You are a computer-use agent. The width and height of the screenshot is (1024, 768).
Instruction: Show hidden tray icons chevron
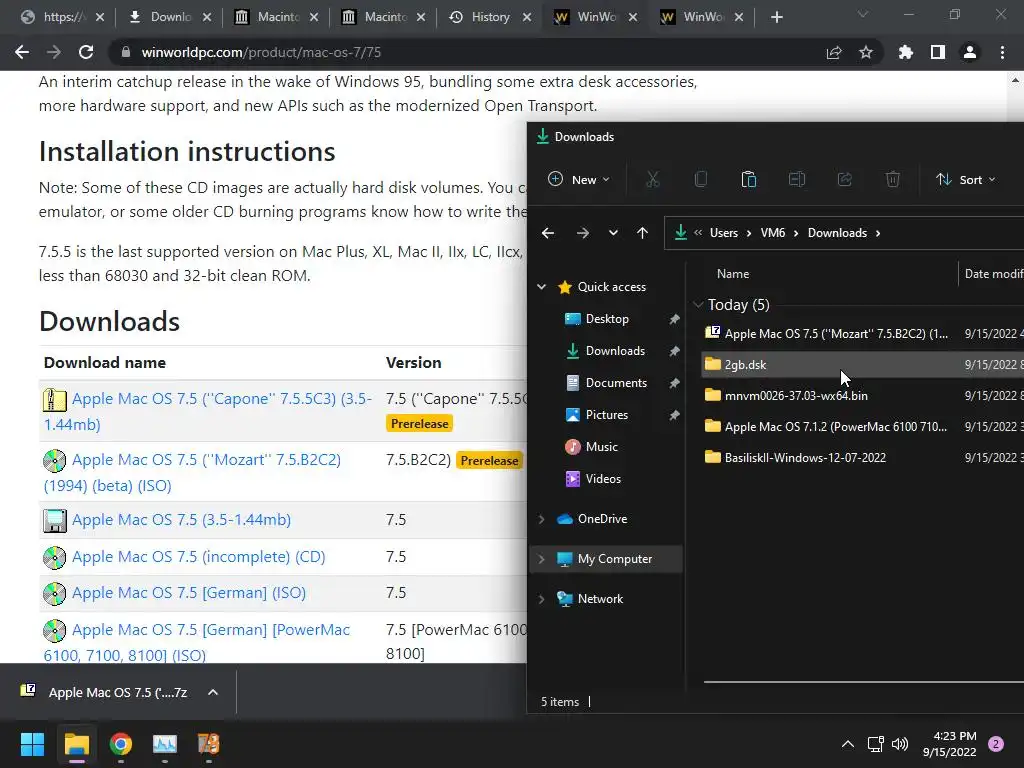pyautogui.click(x=848, y=744)
